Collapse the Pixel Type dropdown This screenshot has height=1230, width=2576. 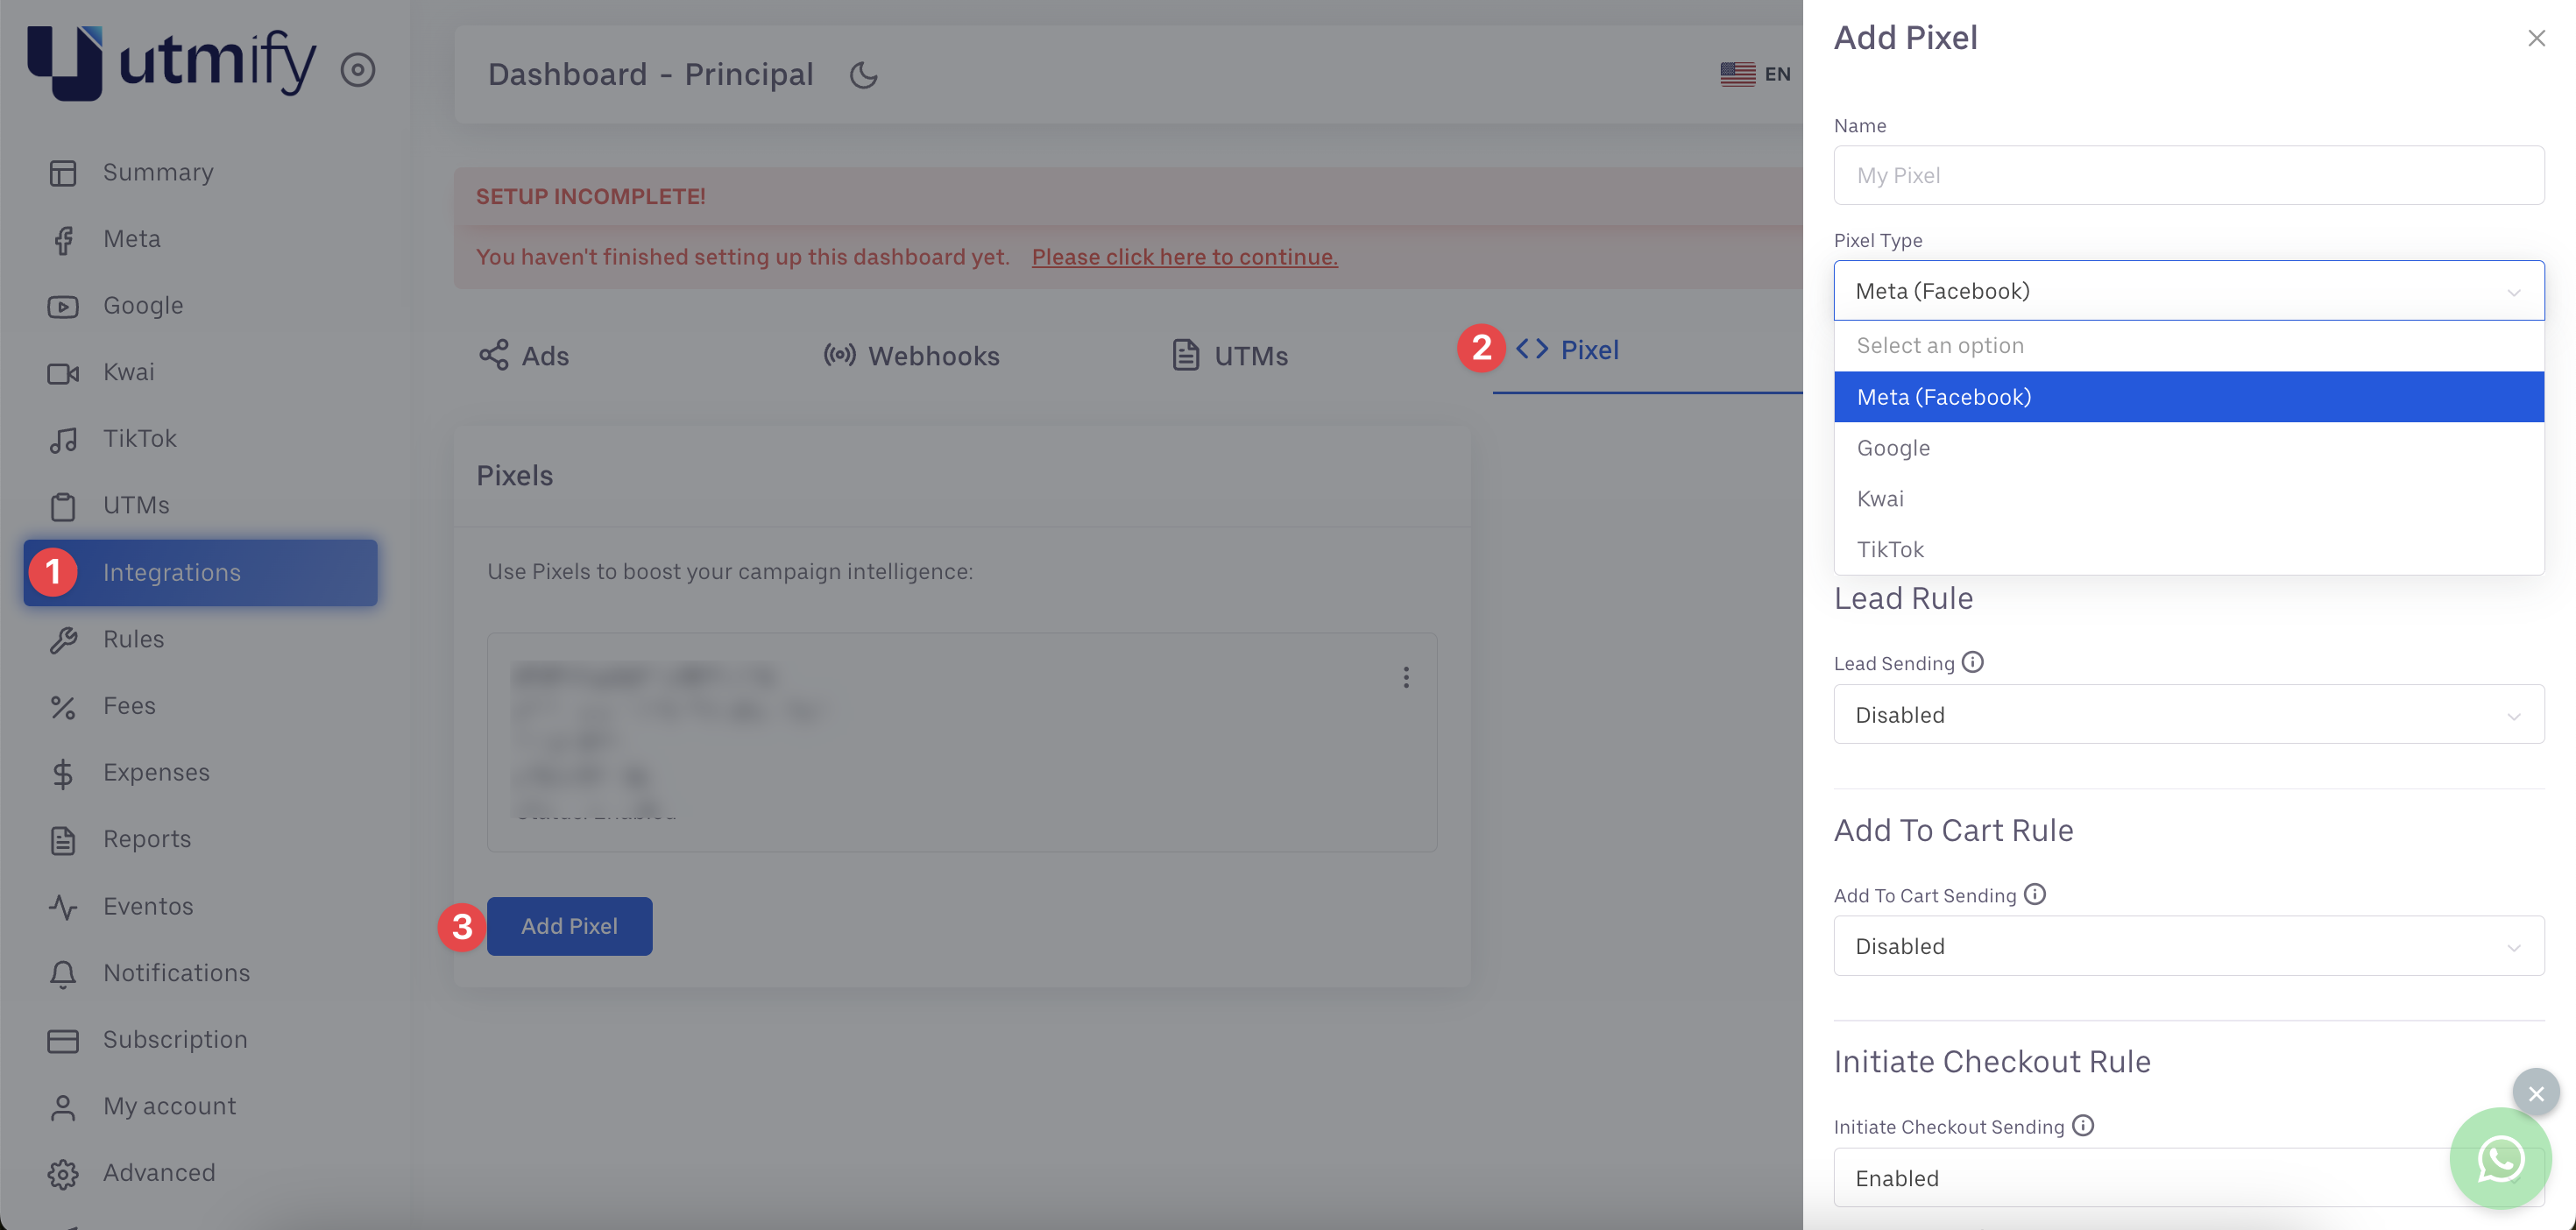[x=2189, y=290]
